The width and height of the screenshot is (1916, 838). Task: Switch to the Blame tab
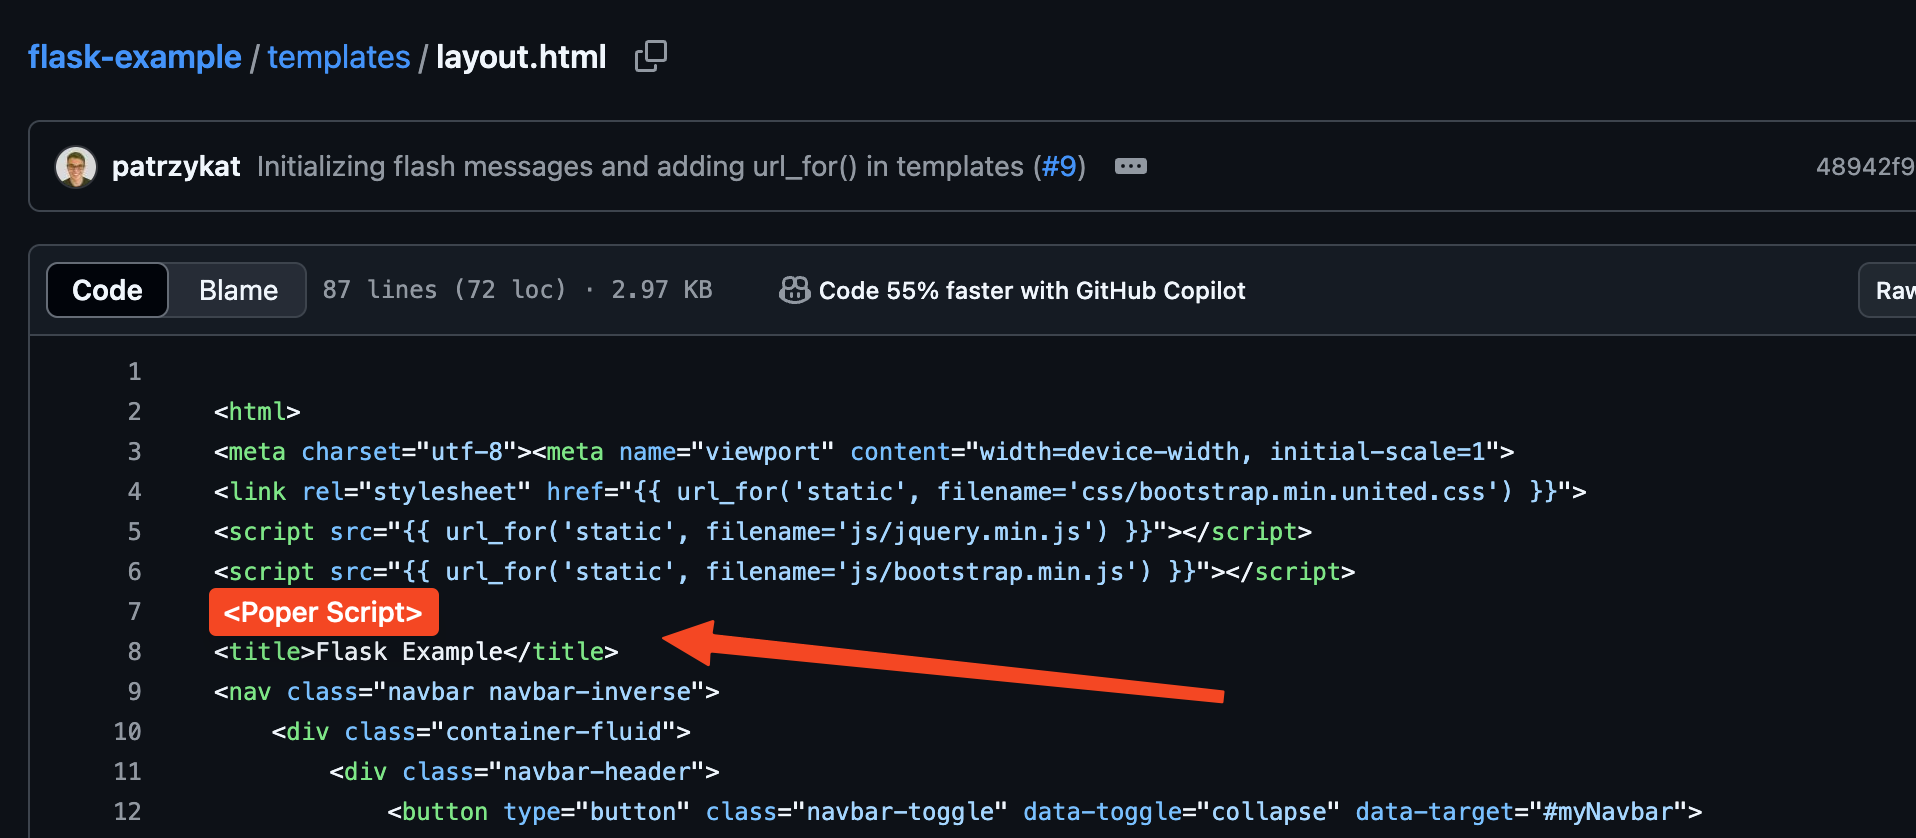238,290
